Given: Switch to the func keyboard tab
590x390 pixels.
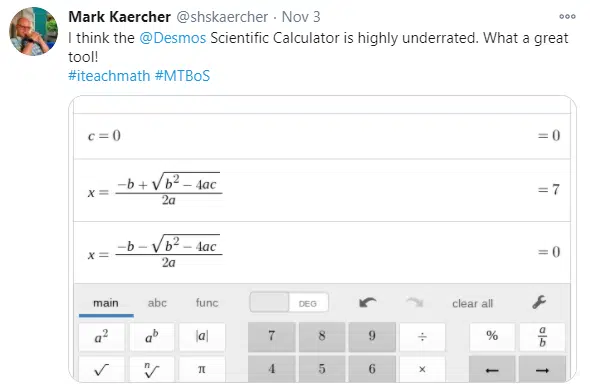Looking at the screenshot, I should [x=207, y=303].
